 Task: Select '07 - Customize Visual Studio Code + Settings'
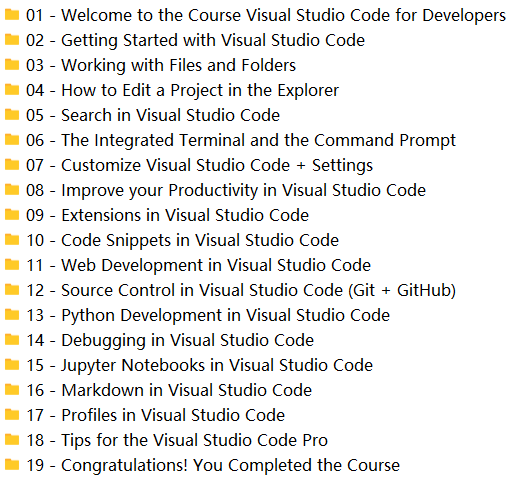click(x=200, y=165)
